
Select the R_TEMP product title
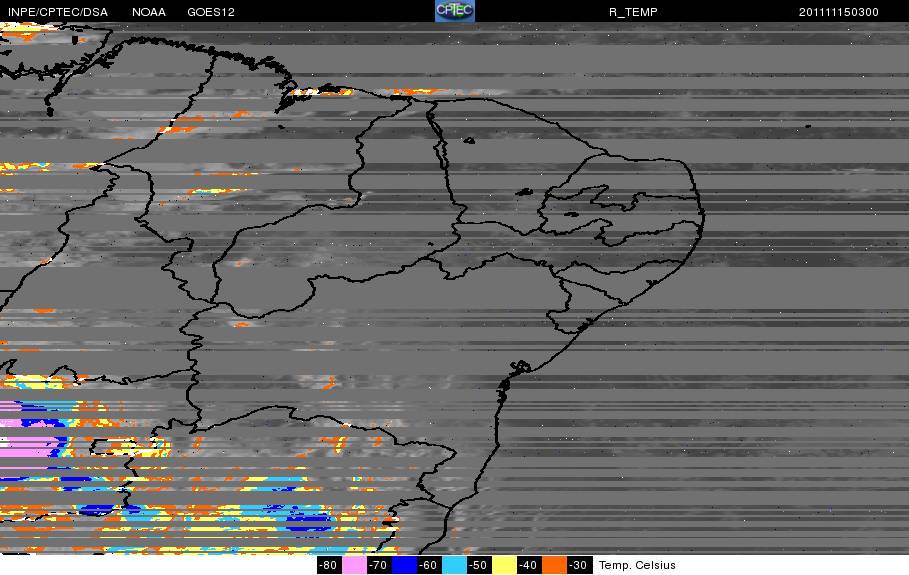click(x=633, y=12)
